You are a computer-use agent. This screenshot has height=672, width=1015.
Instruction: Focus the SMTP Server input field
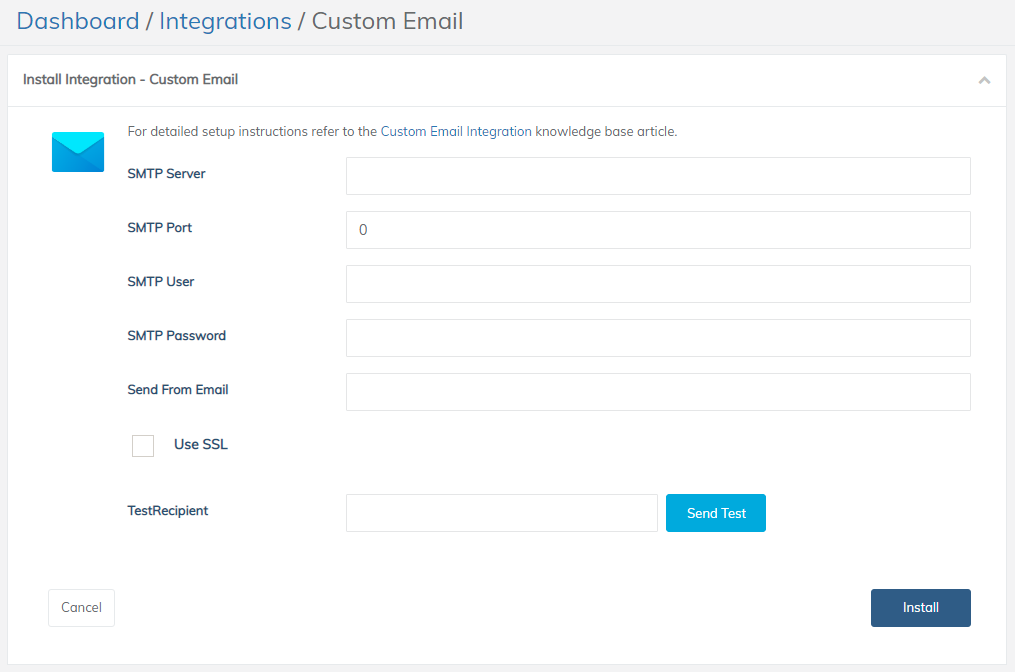pyautogui.click(x=658, y=176)
